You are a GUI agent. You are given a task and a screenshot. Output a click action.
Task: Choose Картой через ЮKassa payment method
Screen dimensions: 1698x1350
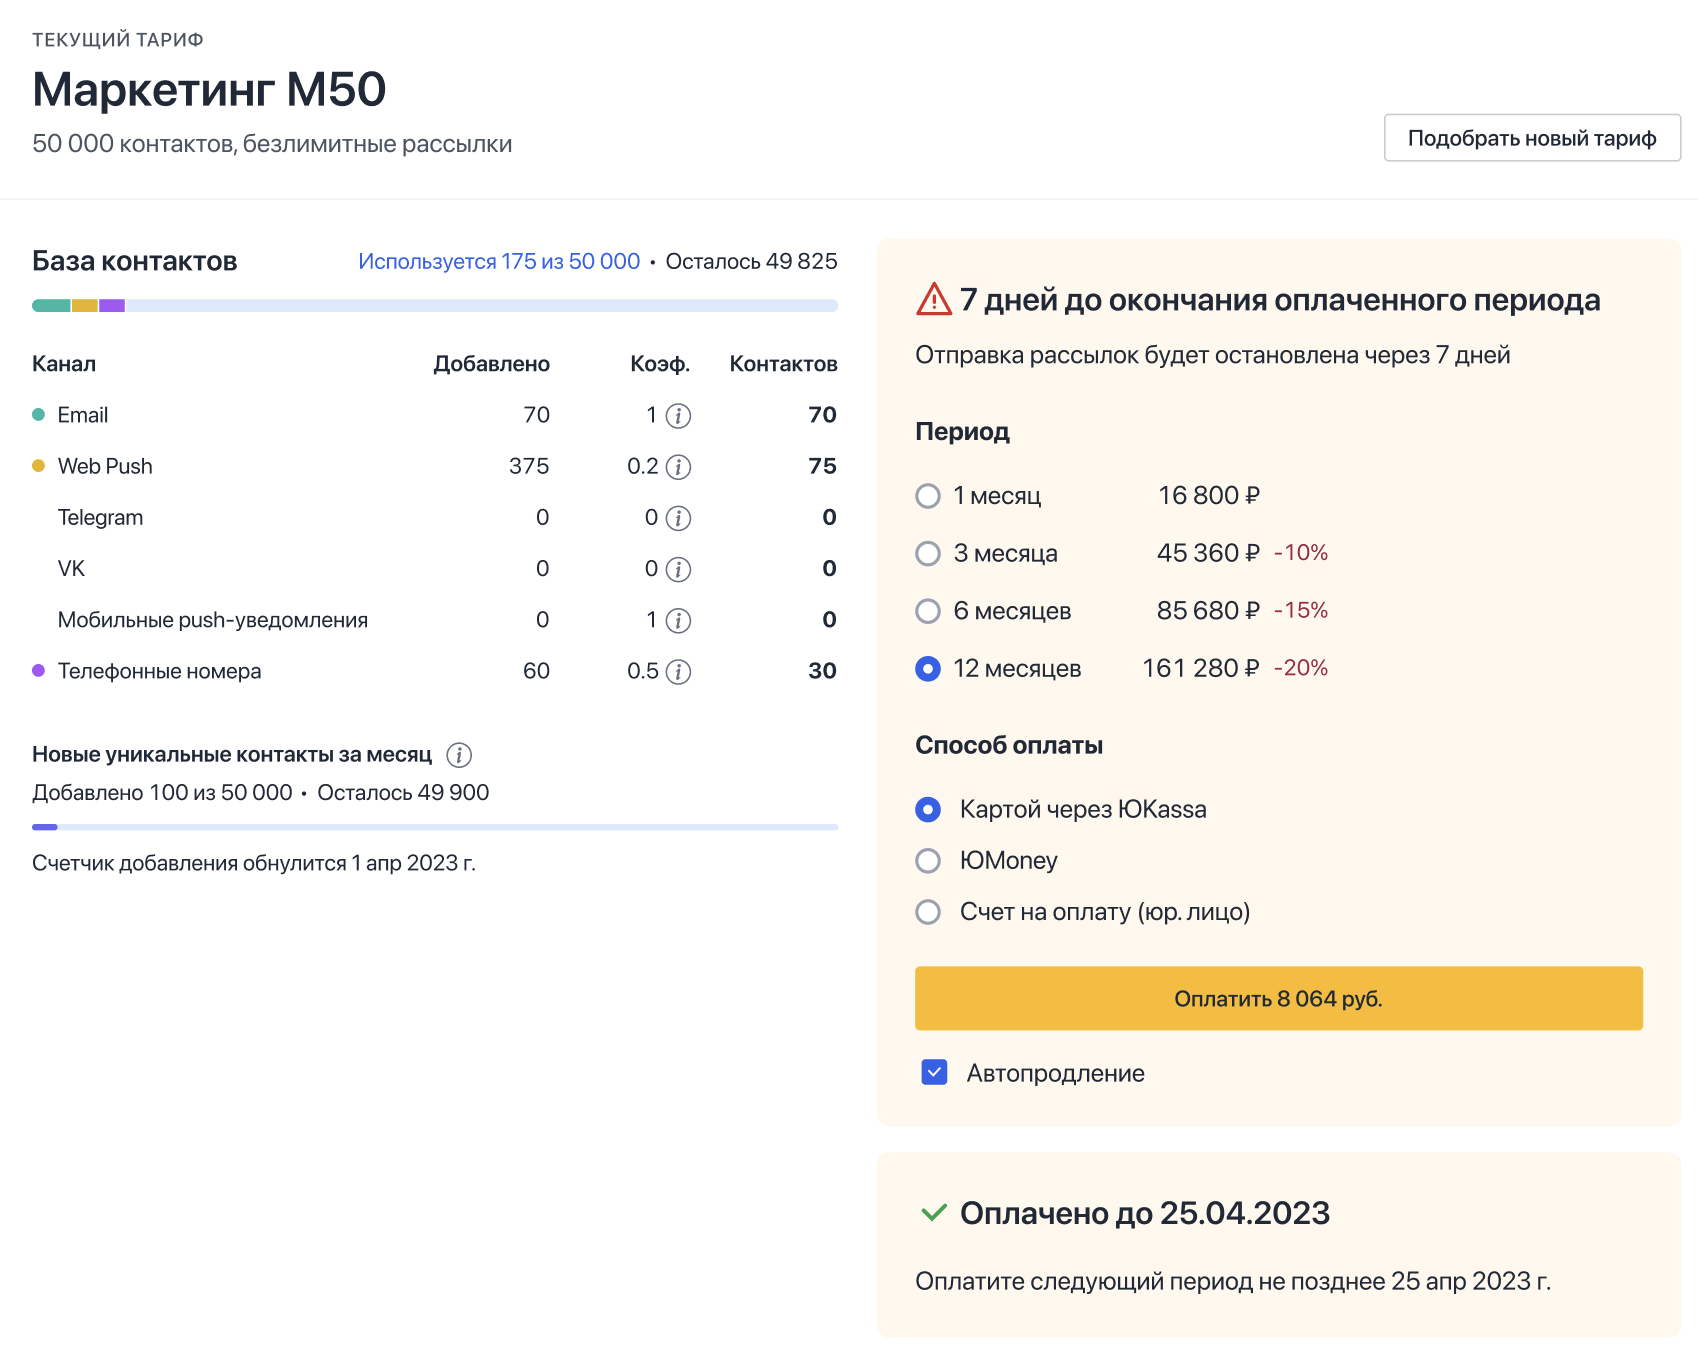[x=928, y=810]
